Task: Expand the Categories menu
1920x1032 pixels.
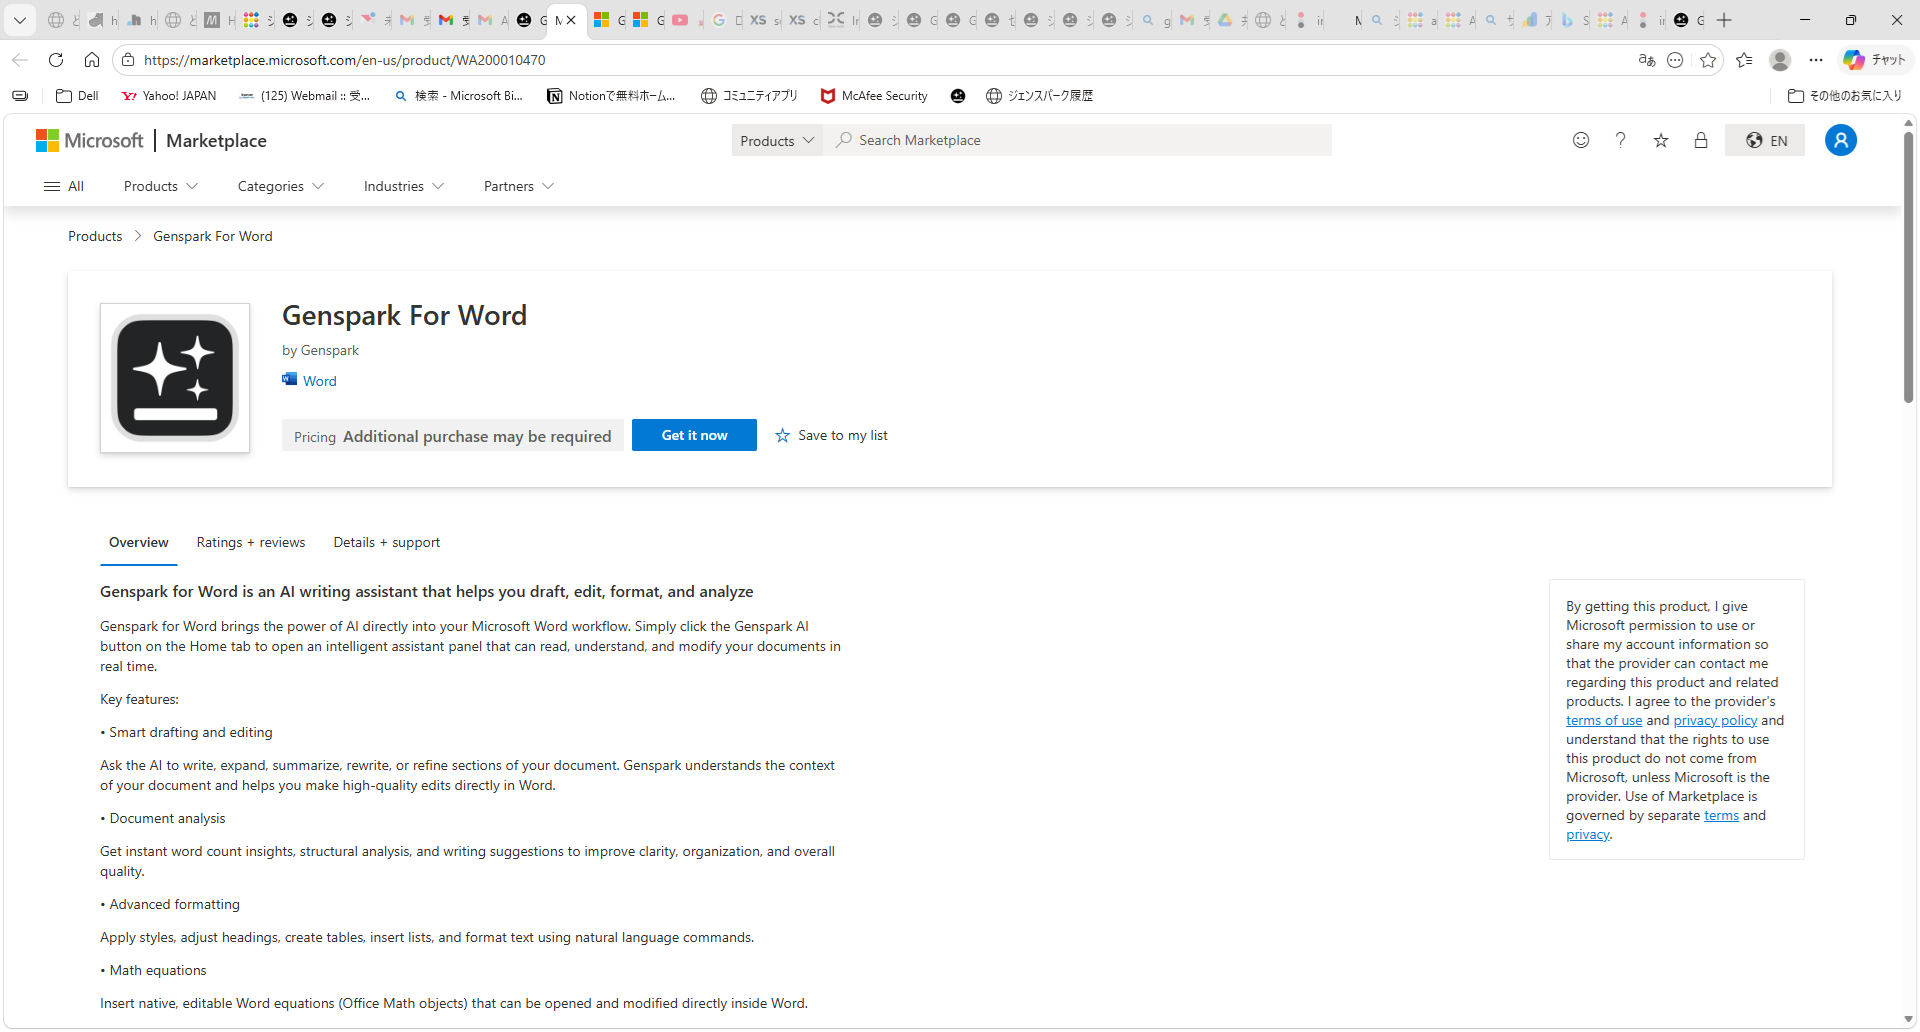Action: [x=280, y=186]
